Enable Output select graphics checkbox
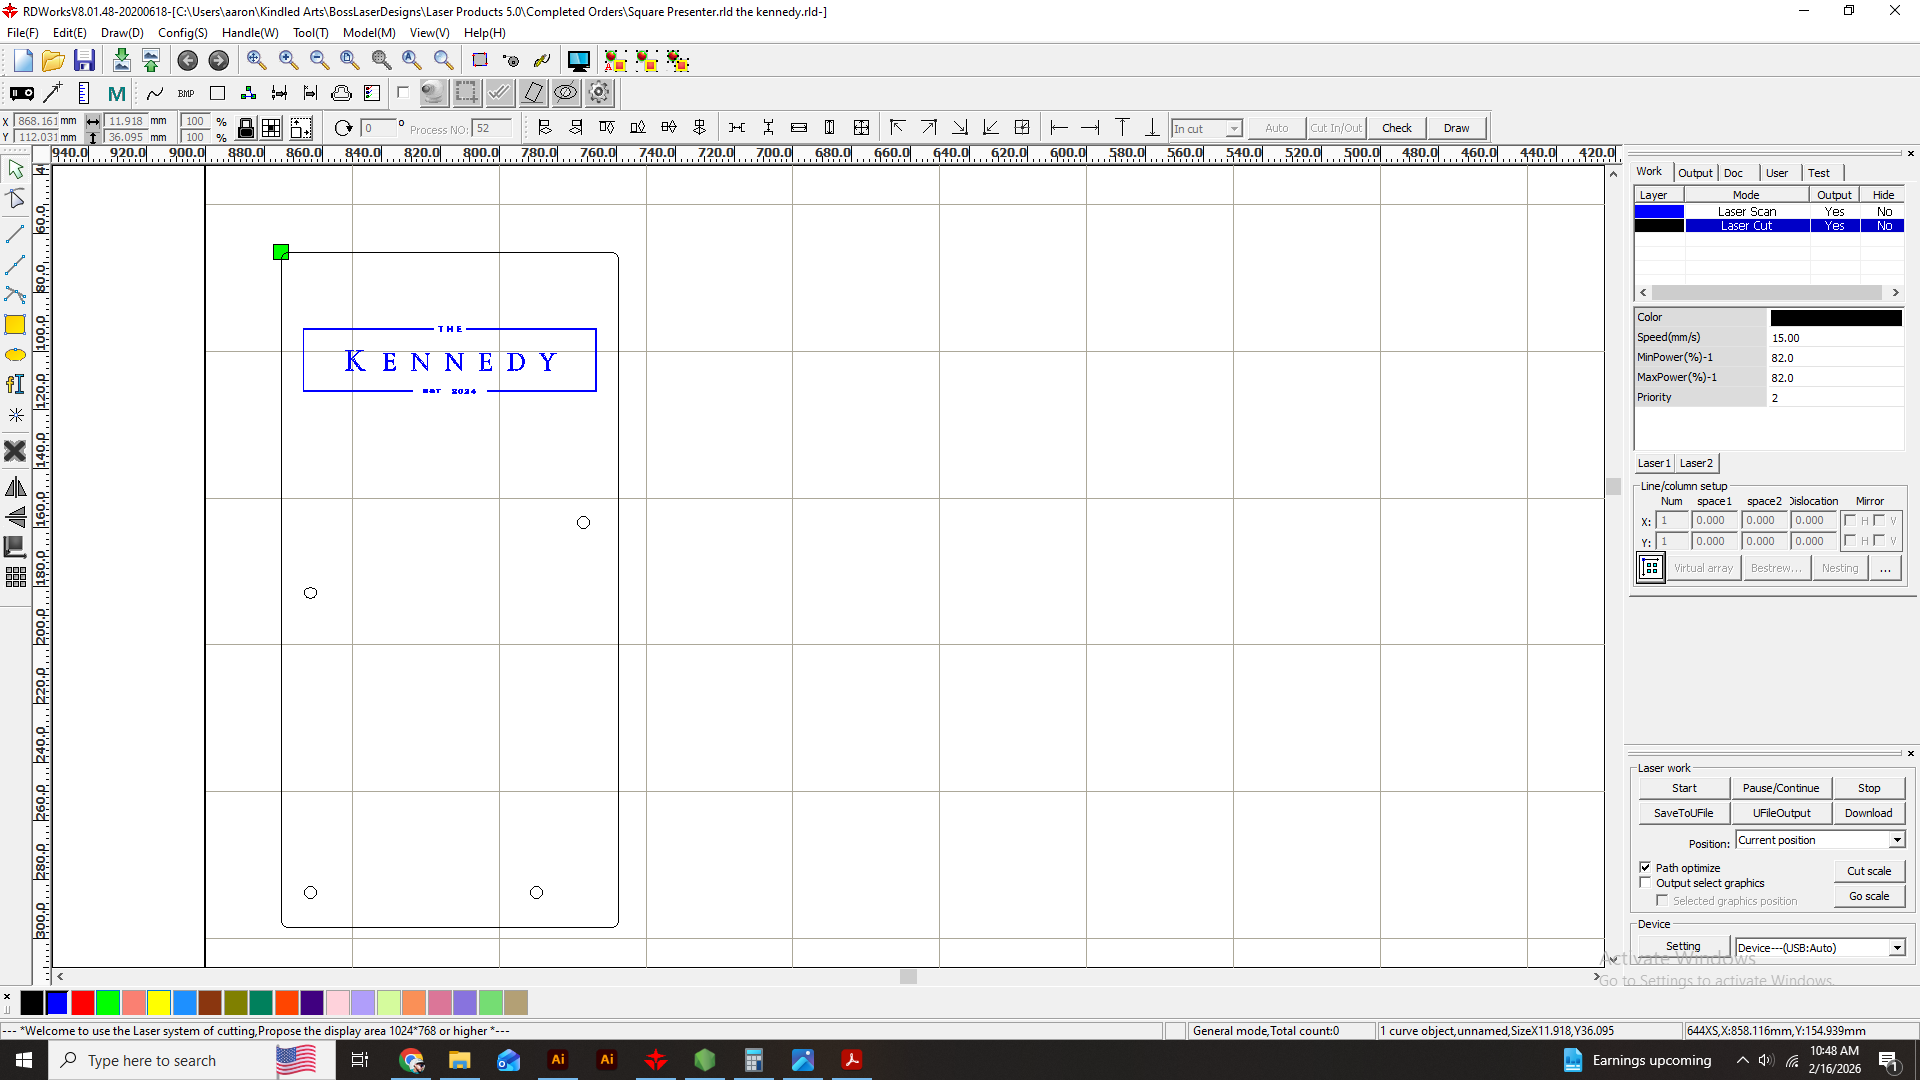This screenshot has height=1080, width=1920. coord(1645,883)
